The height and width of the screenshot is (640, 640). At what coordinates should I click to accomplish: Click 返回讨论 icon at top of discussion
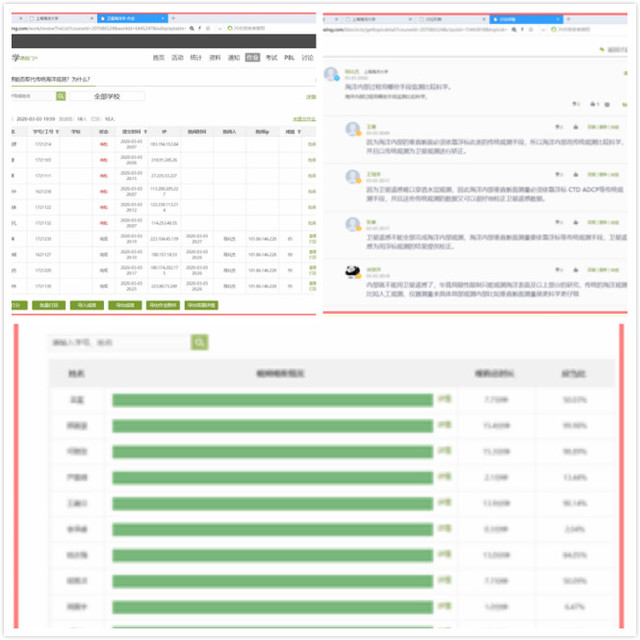pyautogui.click(x=601, y=48)
